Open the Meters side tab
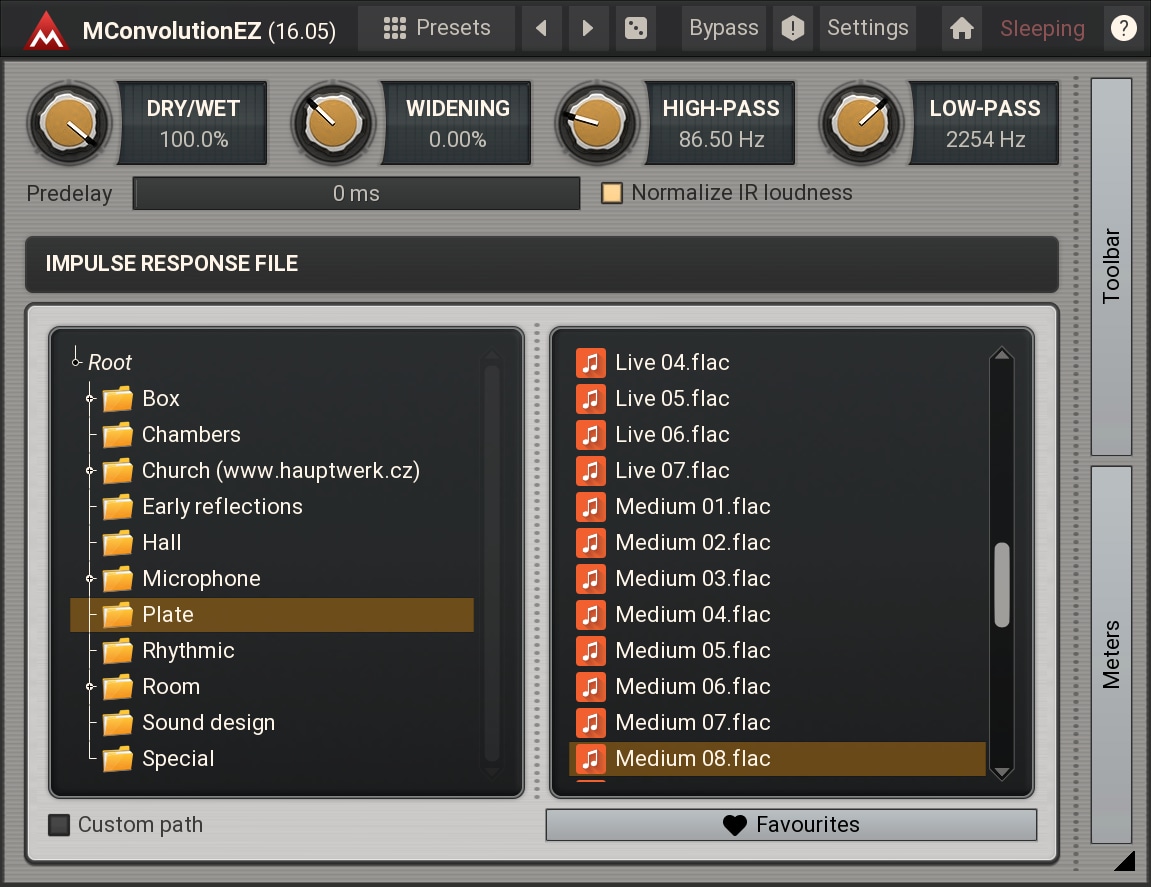Screen dimensions: 1151x887 [1111, 654]
